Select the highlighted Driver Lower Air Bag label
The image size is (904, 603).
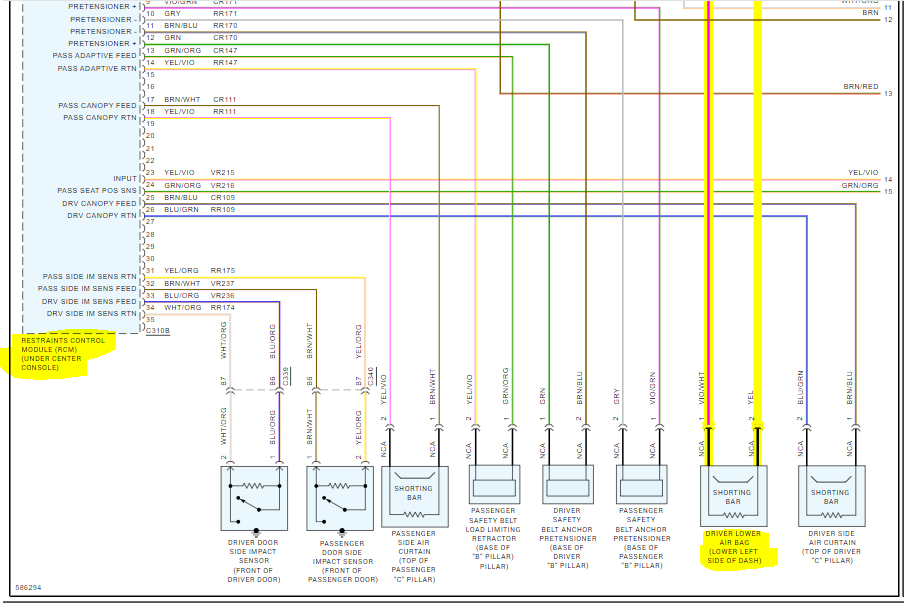(734, 547)
